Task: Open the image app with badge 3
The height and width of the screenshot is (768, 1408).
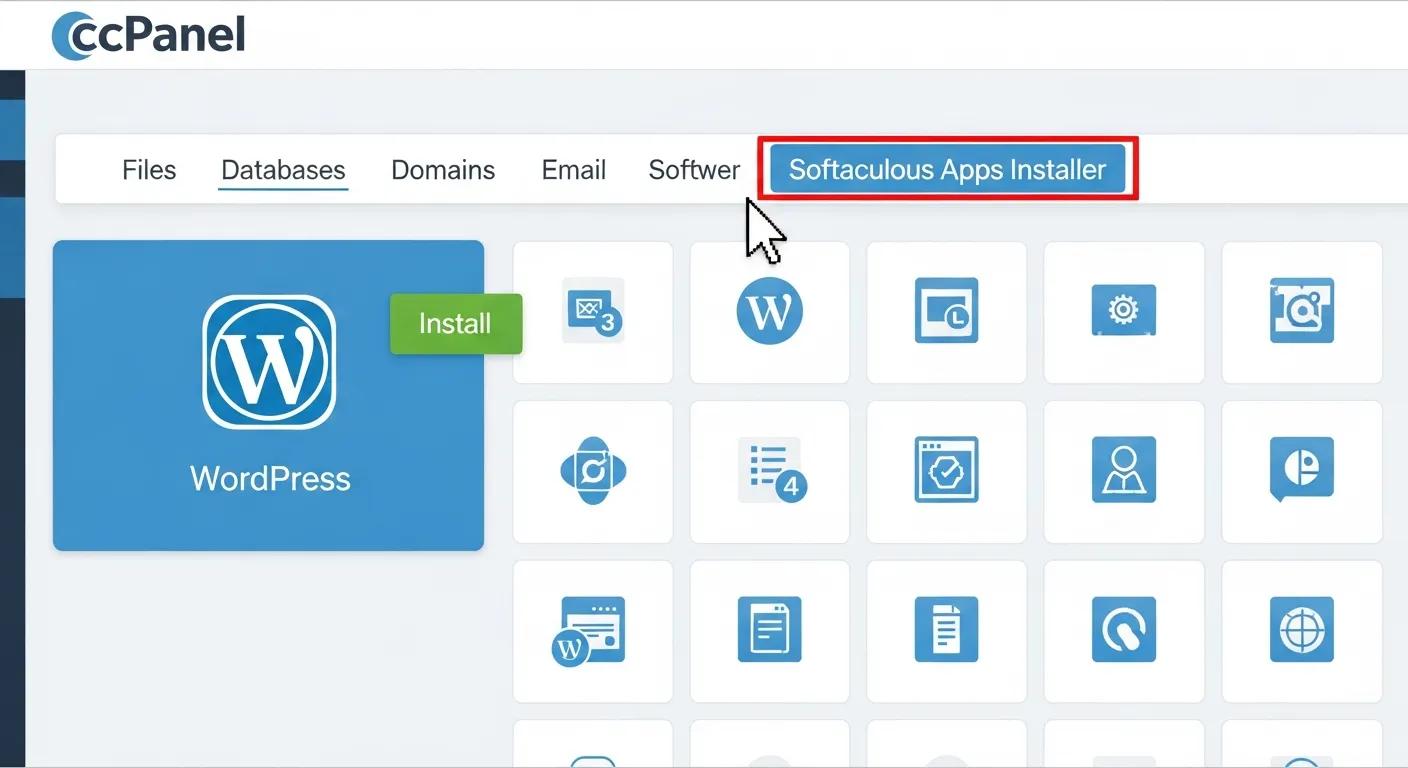Action: [x=593, y=312]
